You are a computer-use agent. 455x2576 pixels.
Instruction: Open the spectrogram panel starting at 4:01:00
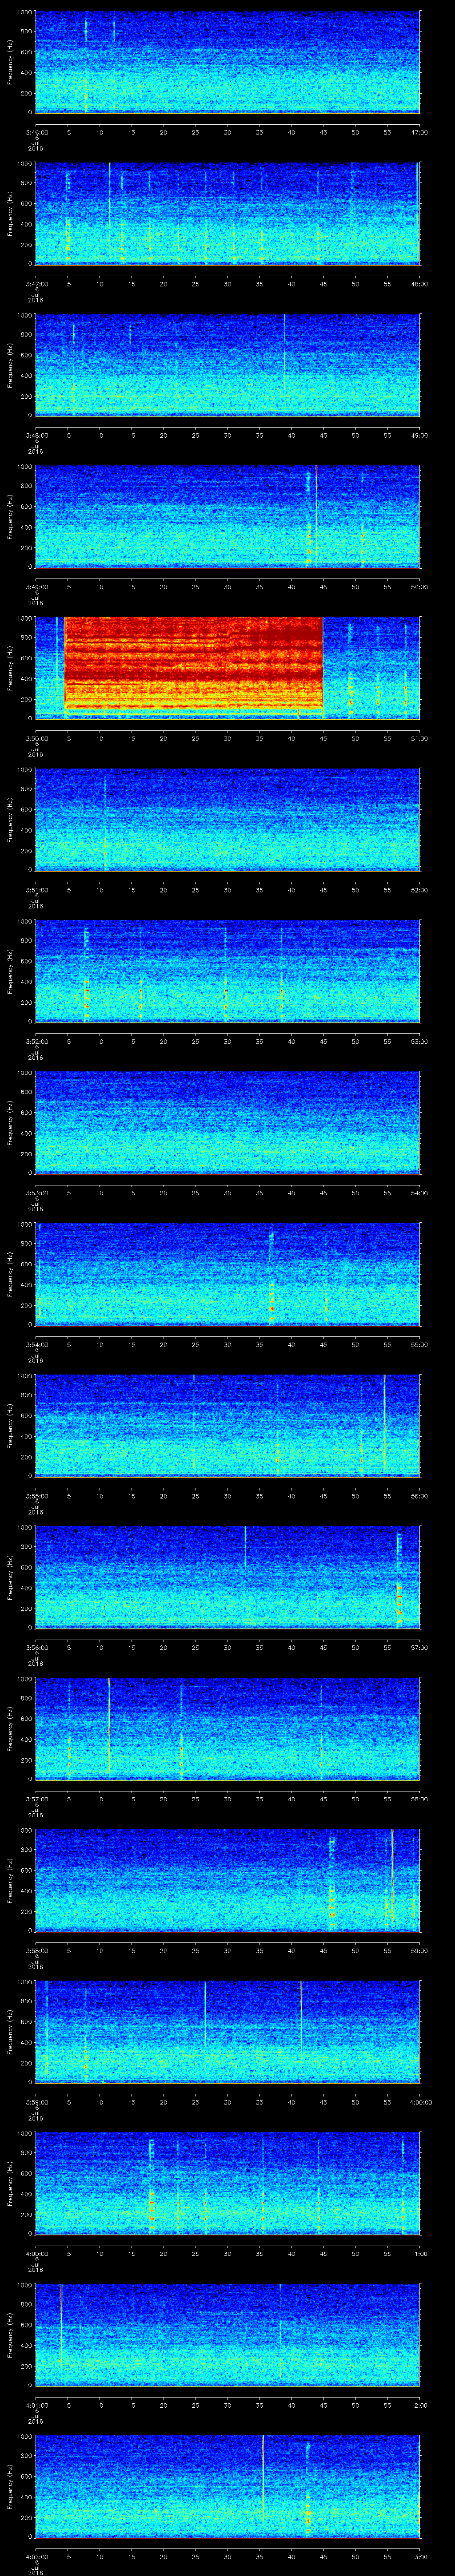227,2334
